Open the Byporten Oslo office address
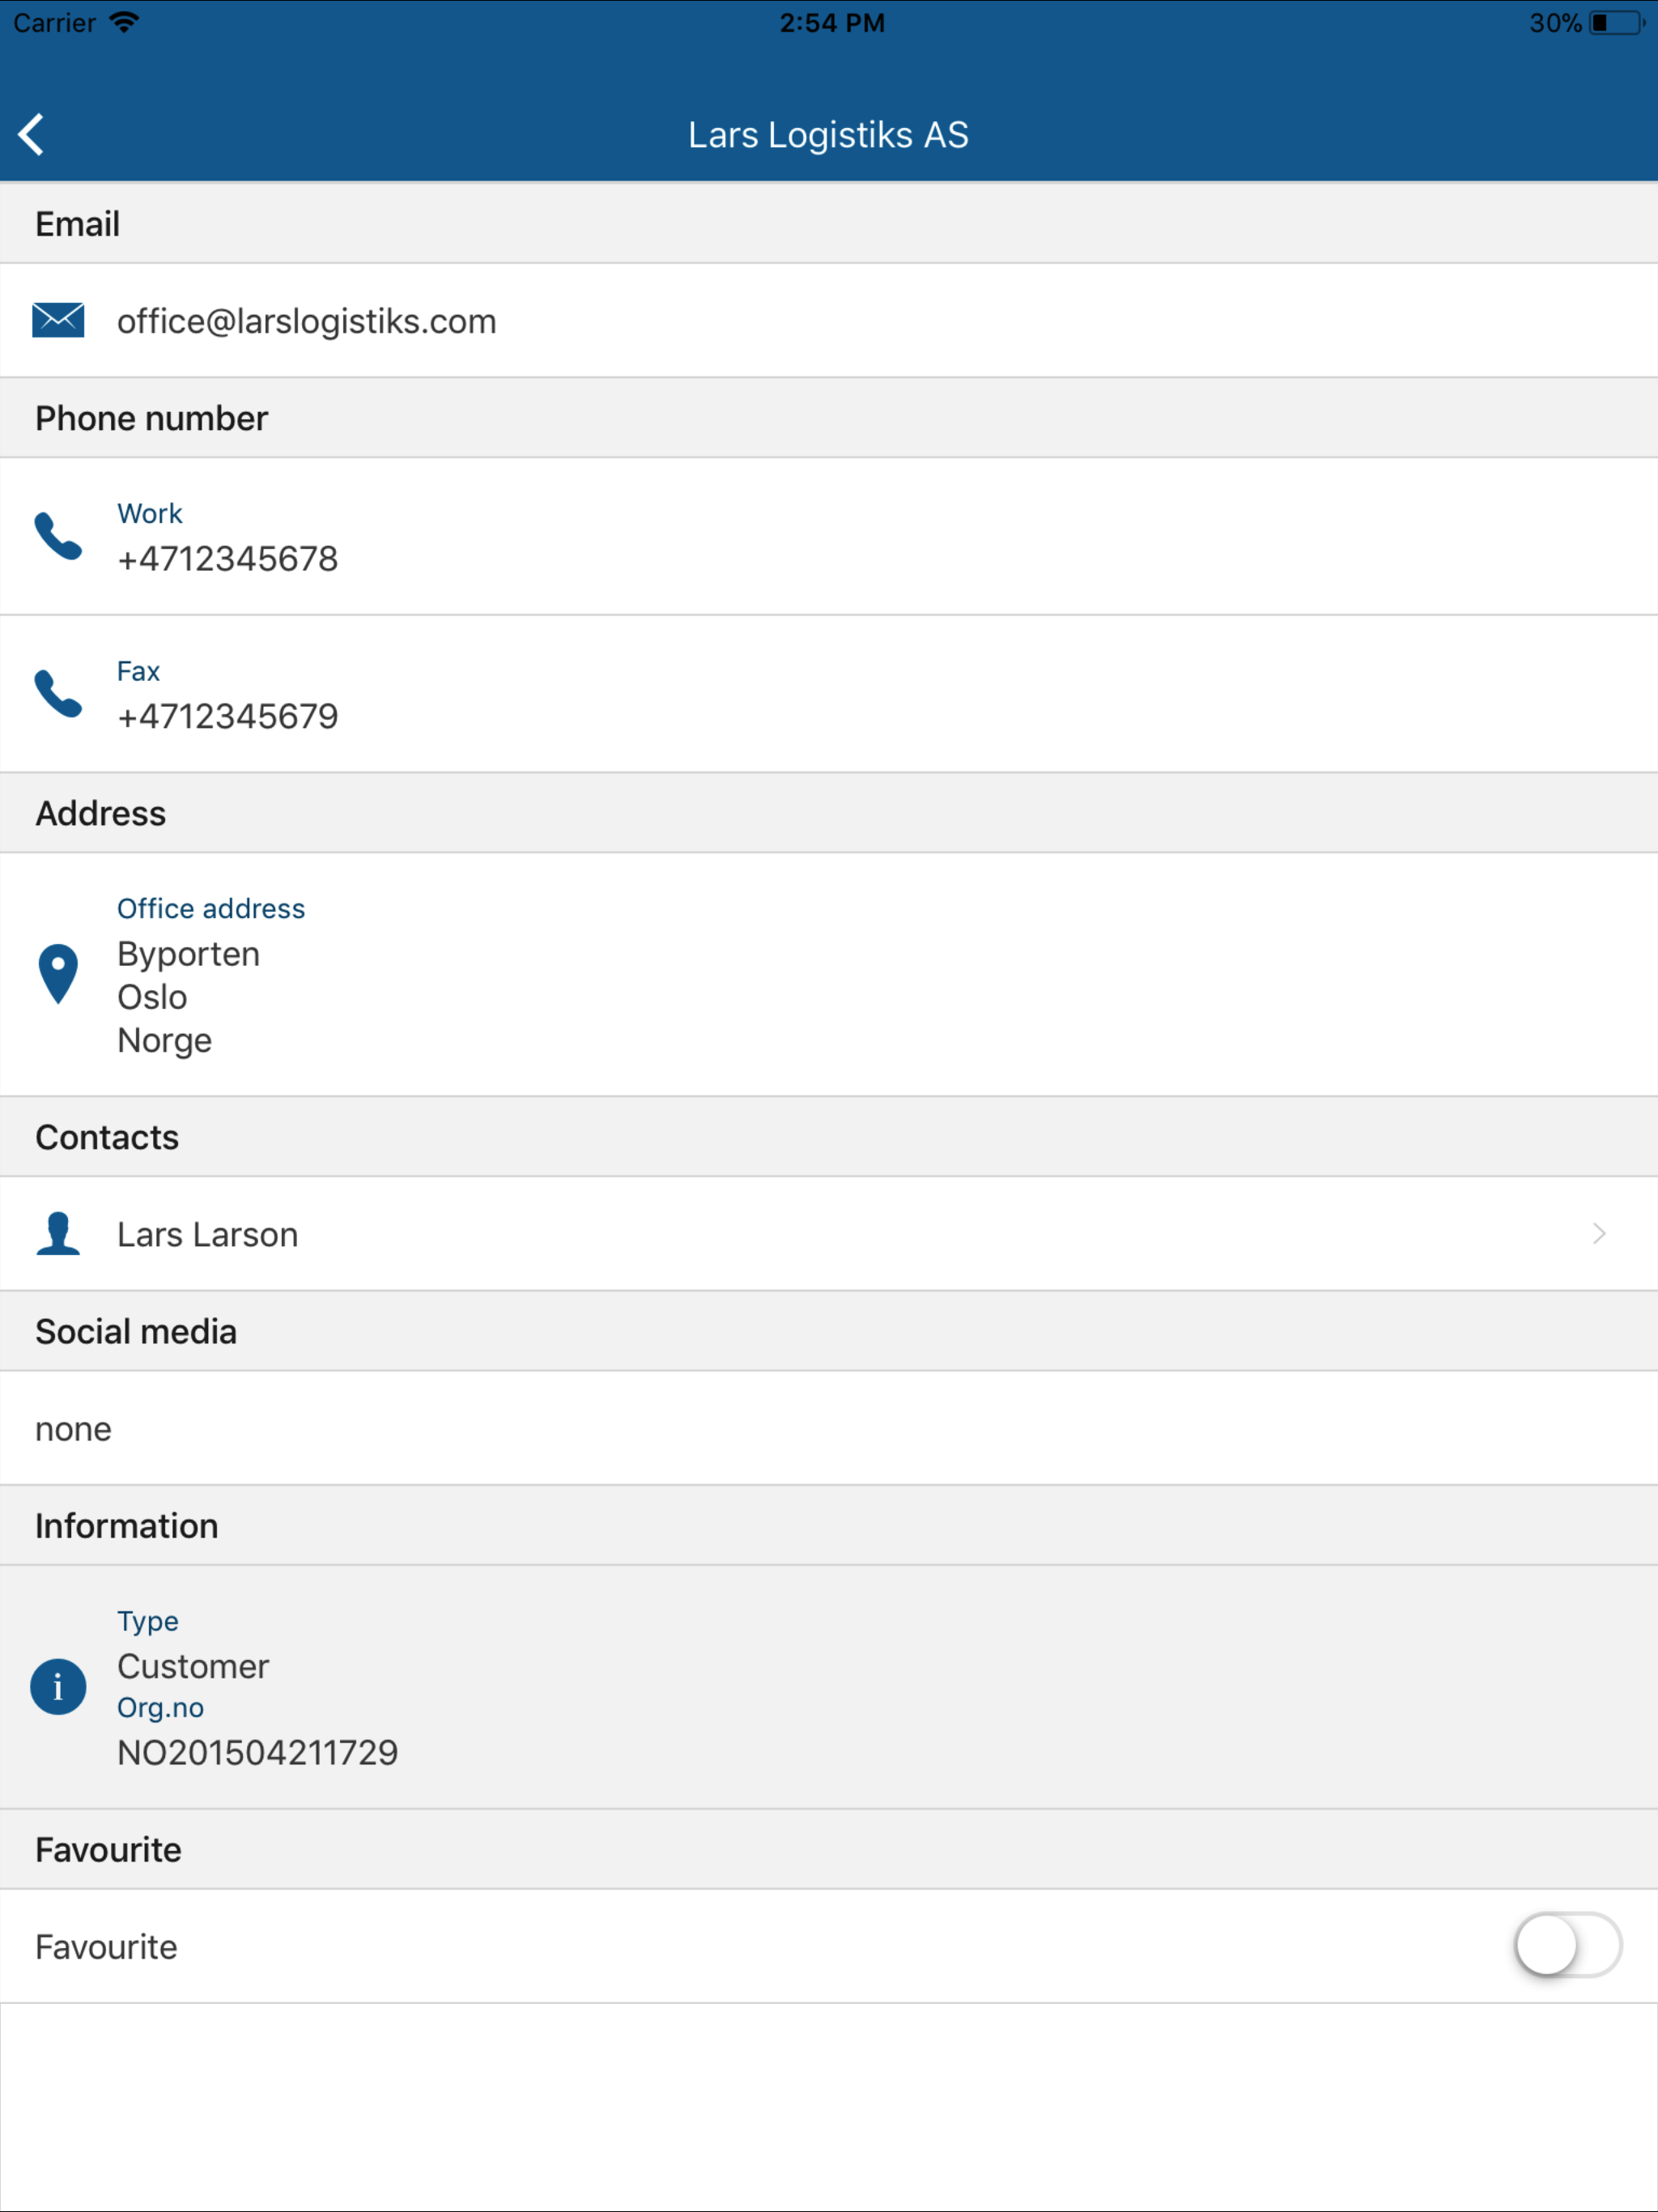 [829, 974]
